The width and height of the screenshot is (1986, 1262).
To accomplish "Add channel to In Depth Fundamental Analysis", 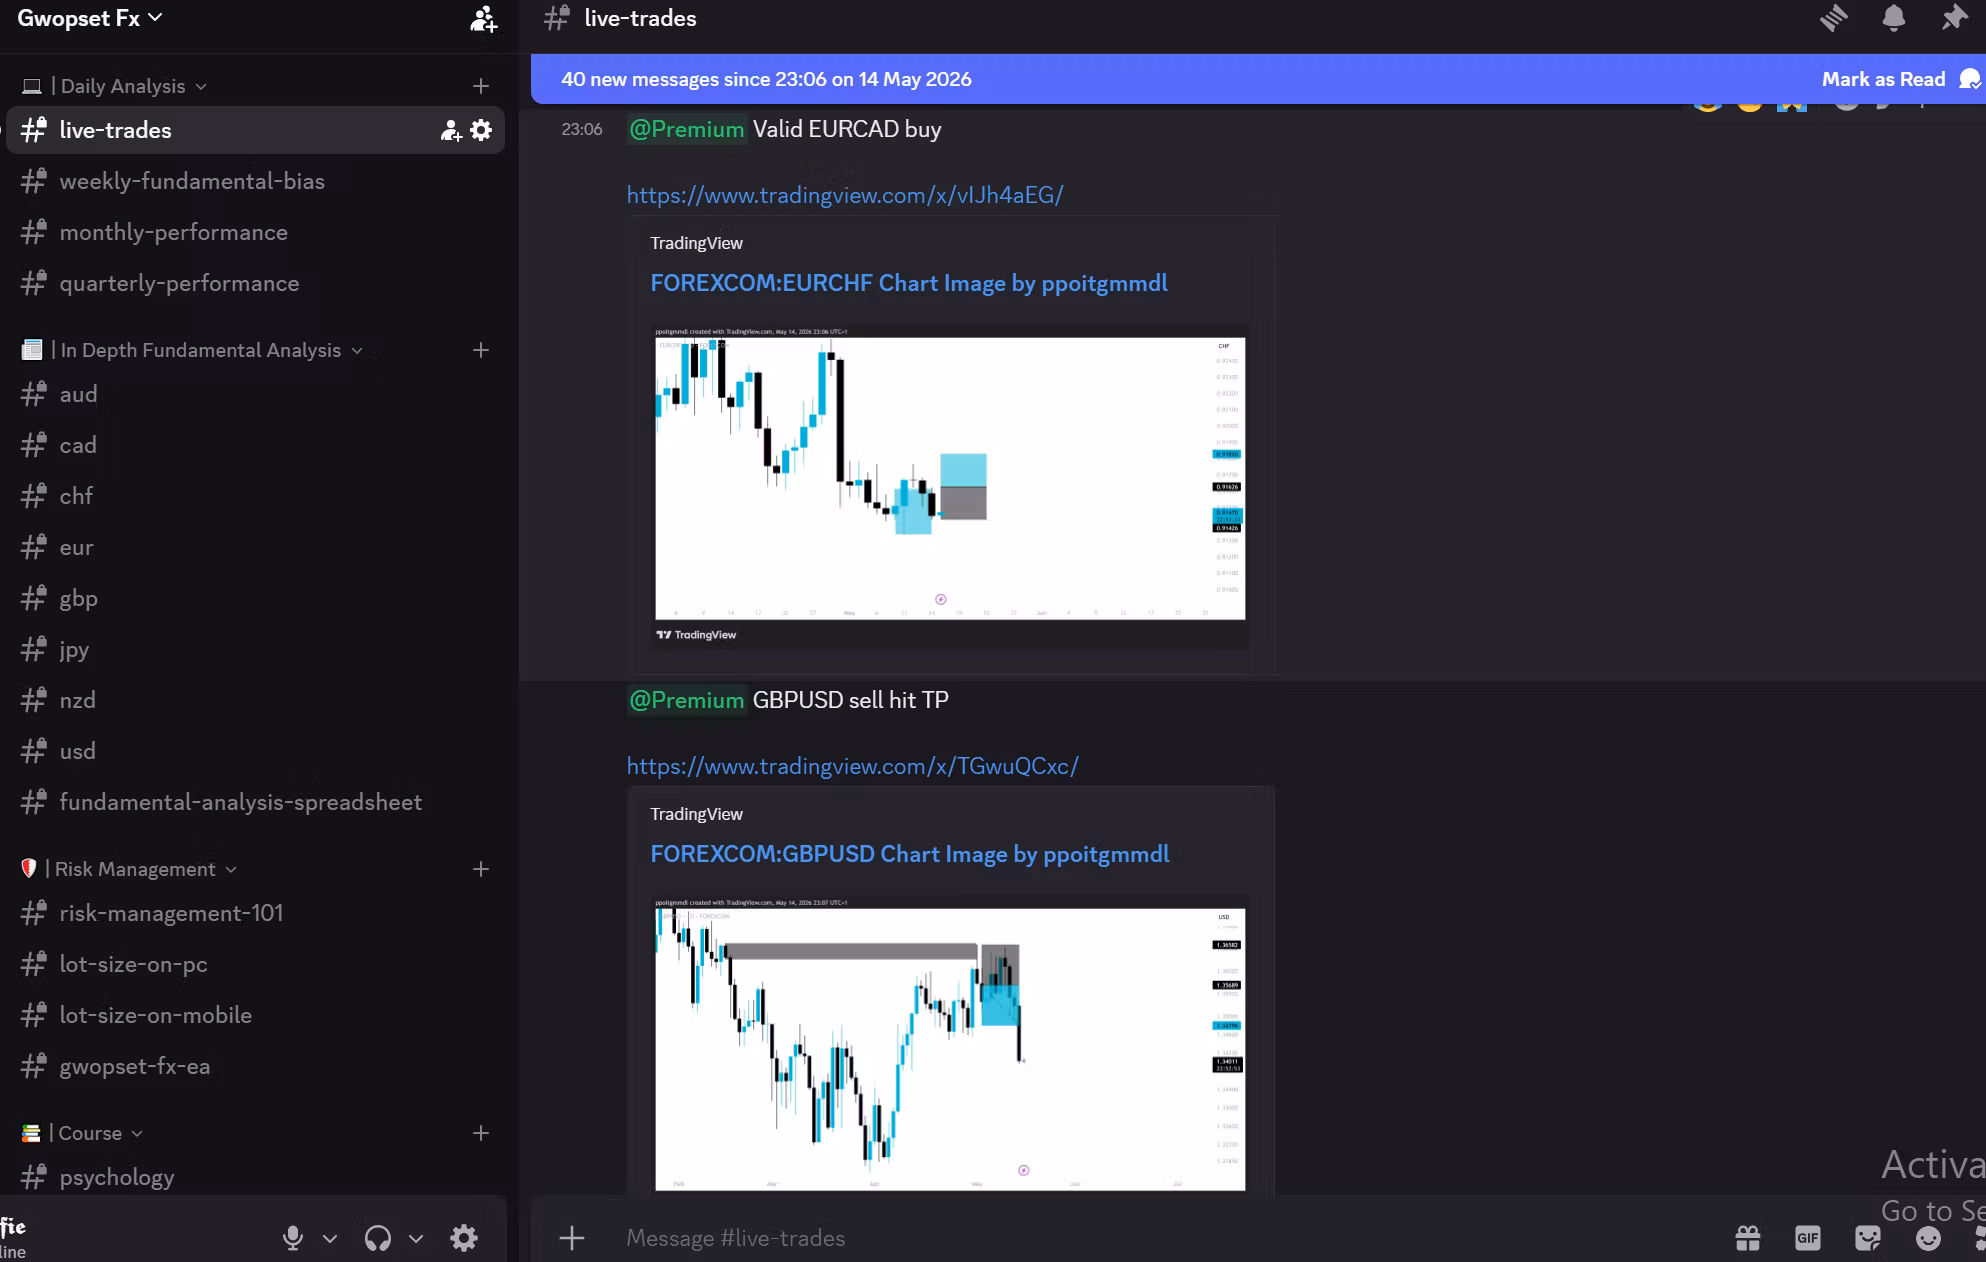I will tap(481, 350).
